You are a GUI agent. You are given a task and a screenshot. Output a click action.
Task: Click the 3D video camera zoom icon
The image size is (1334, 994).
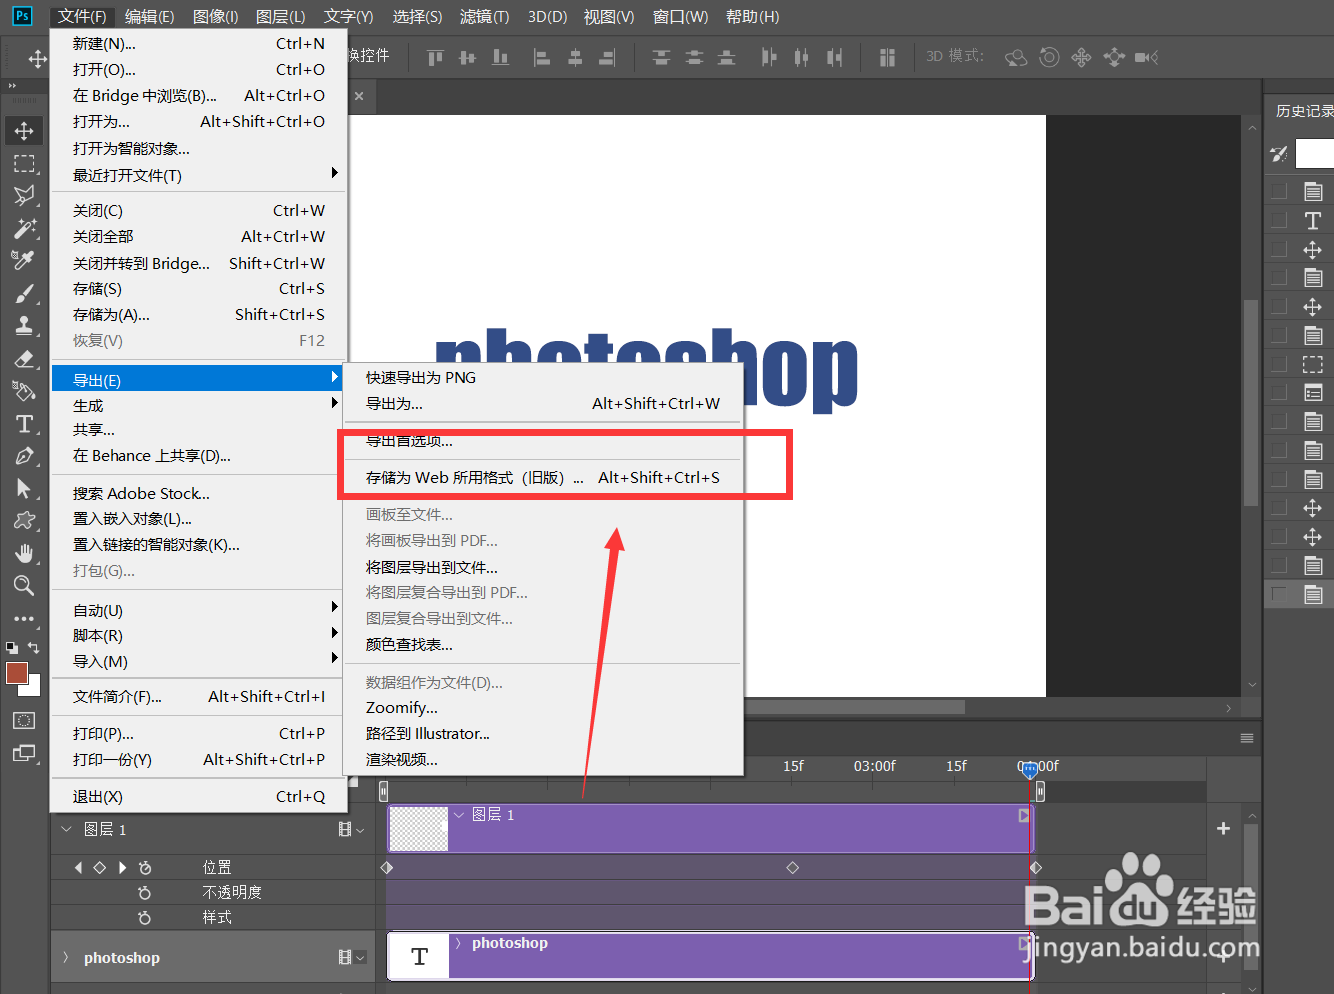(x=1147, y=58)
